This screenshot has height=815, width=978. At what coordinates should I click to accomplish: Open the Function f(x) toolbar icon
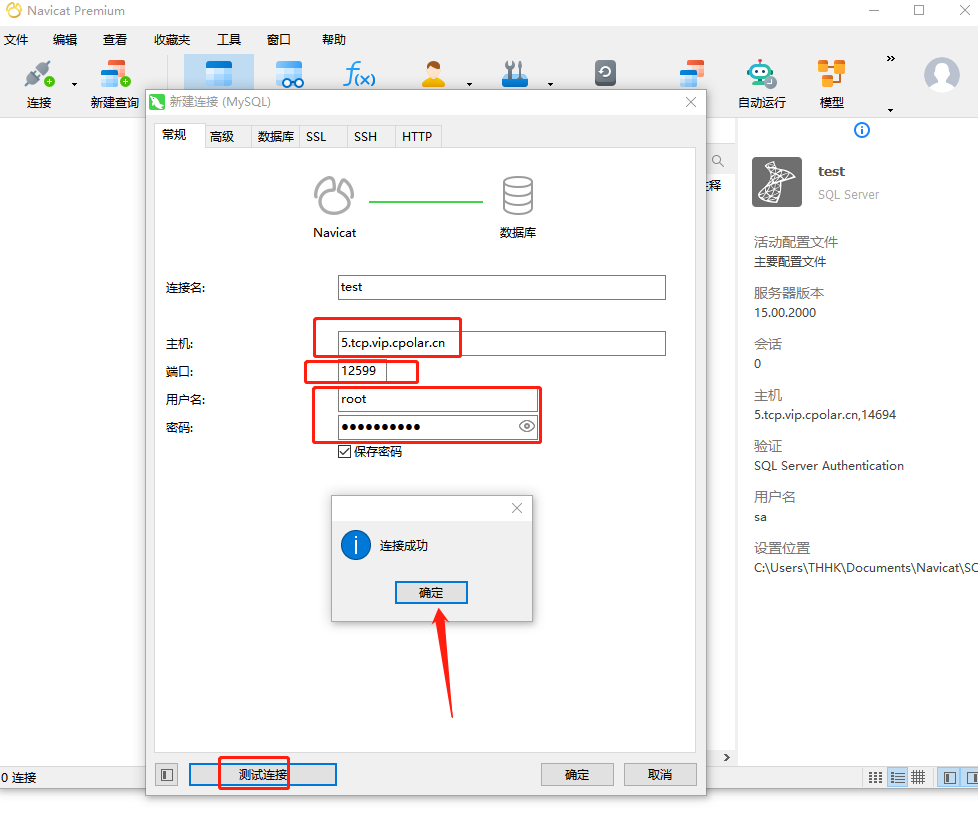[x=359, y=74]
